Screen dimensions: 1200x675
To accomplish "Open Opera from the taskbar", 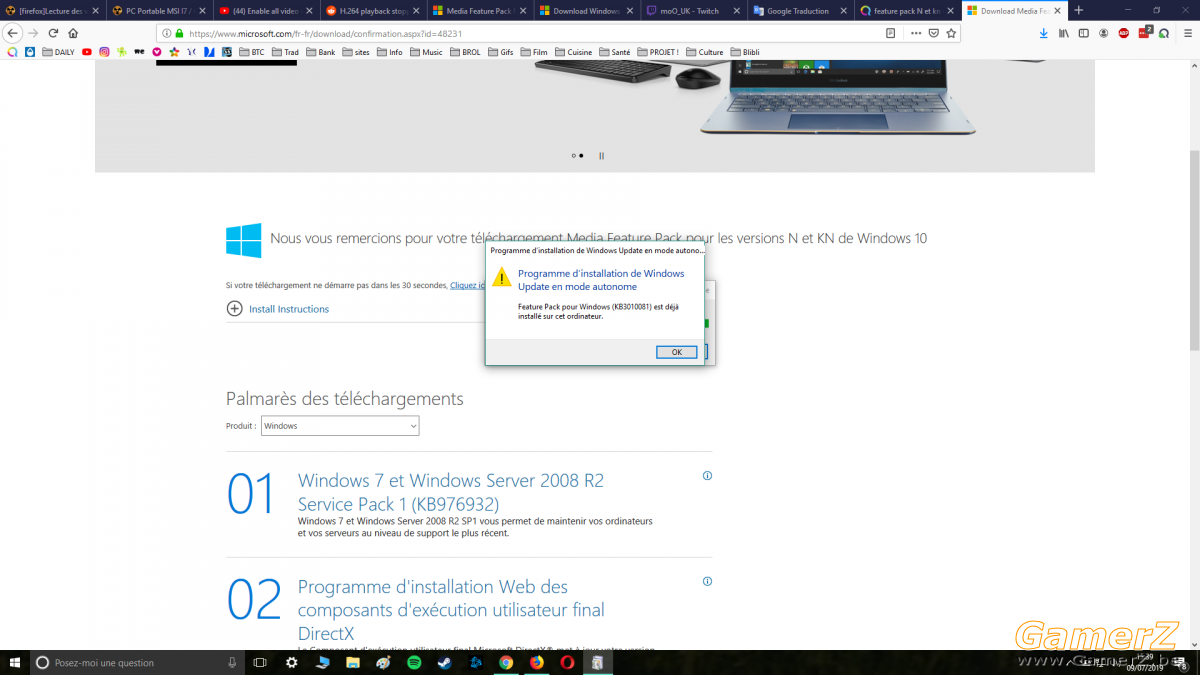I will pyautogui.click(x=567, y=662).
